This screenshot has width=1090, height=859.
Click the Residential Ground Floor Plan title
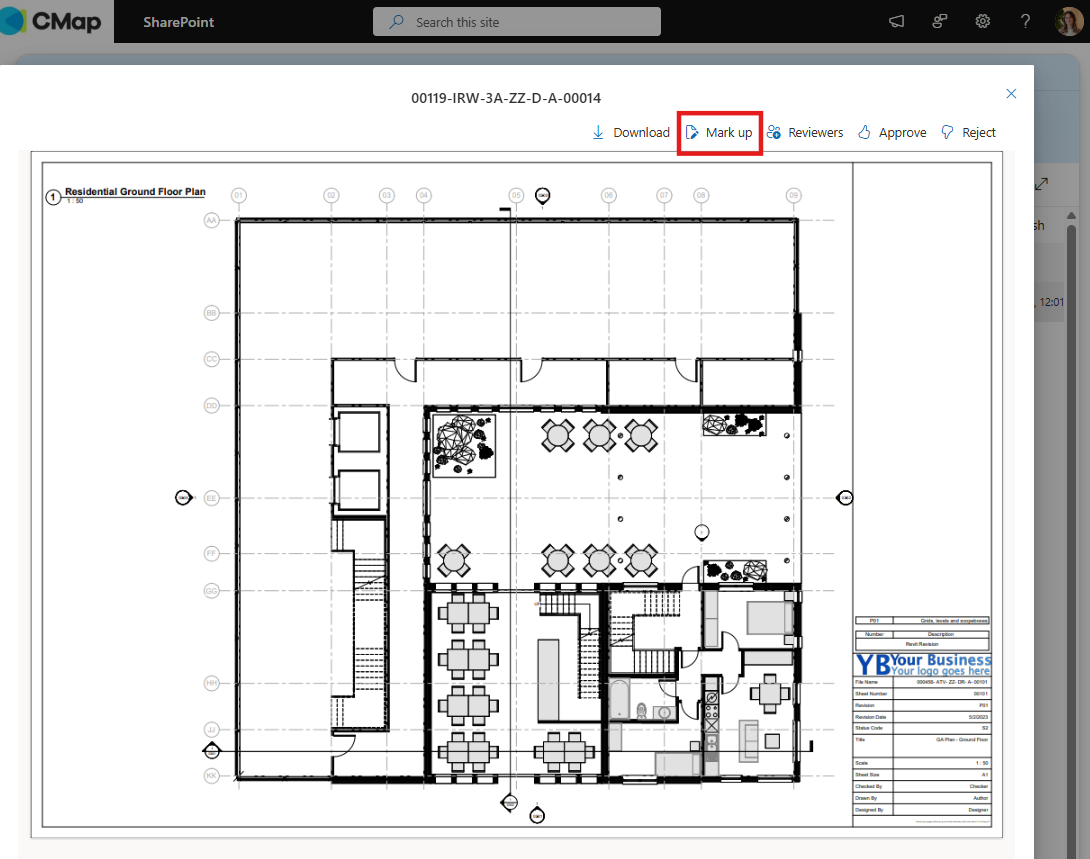pyautogui.click(x=135, y=191)
